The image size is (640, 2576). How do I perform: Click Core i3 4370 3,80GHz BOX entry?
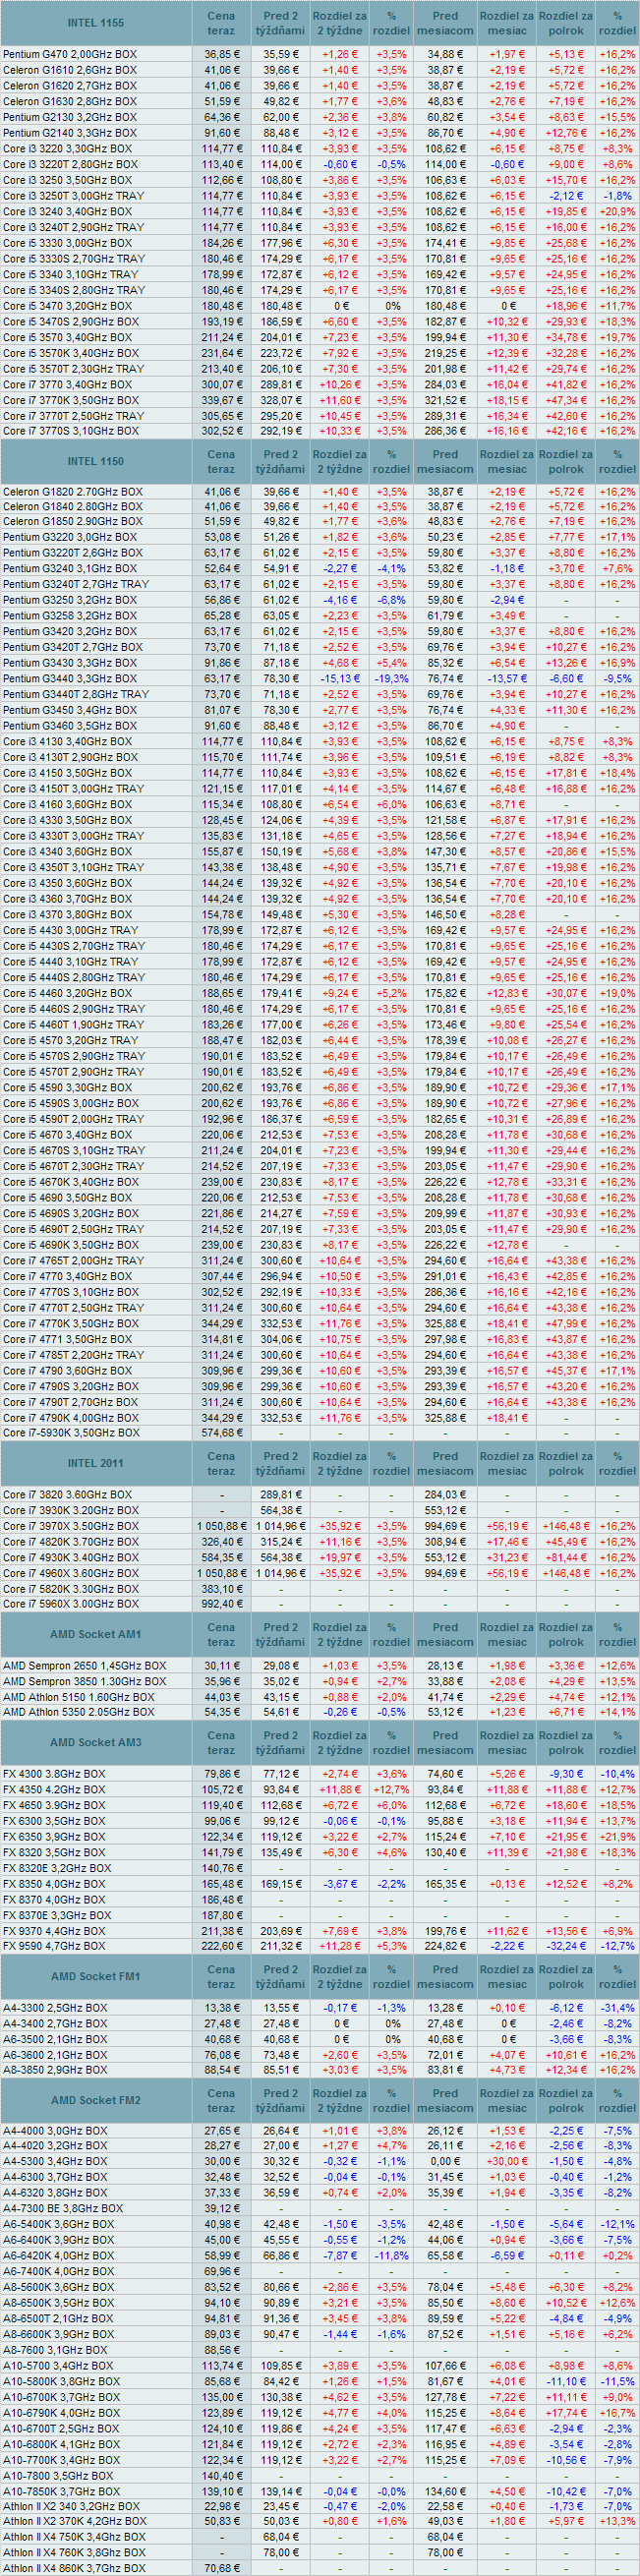[67, 914]
